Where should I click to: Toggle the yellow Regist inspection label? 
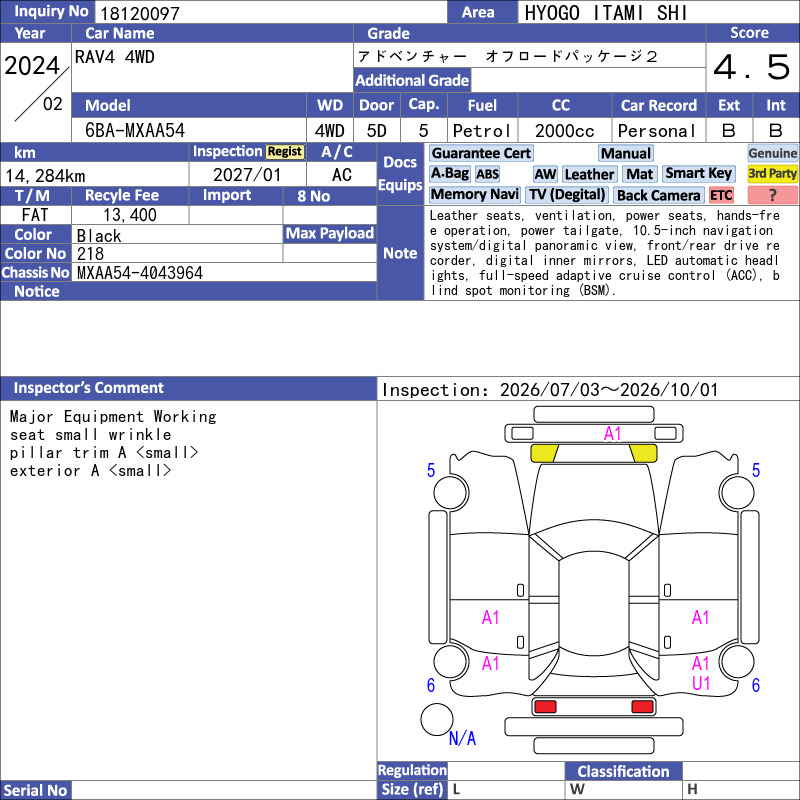pyautogui.click(x=285, y=152)
